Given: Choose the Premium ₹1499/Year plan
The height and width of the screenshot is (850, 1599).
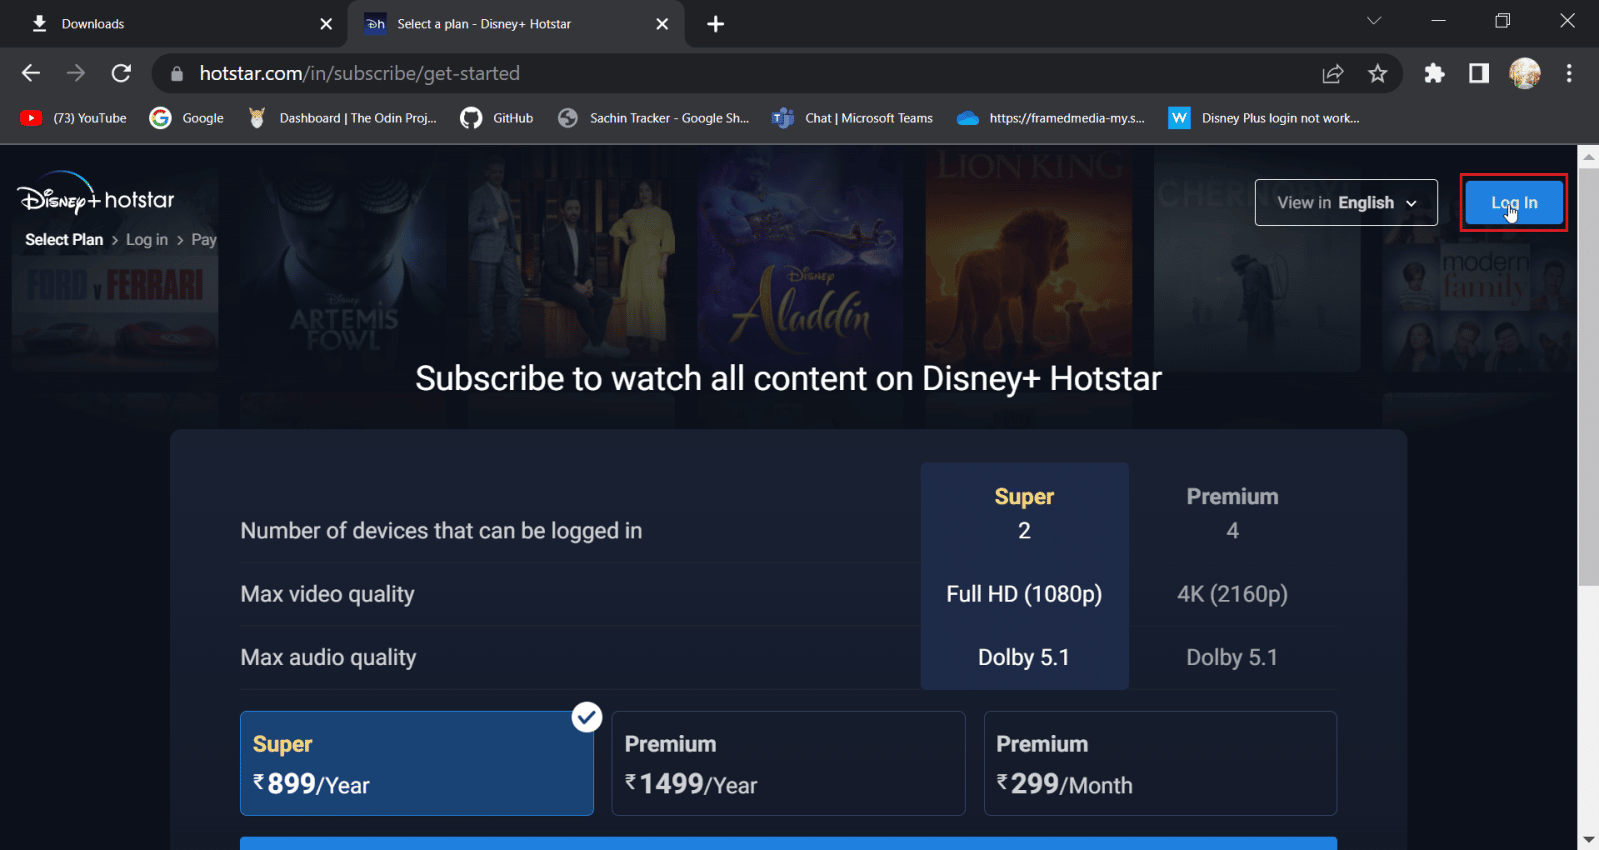Looking at the screenshot, I should pyautogui.click(x=788, y=764).
